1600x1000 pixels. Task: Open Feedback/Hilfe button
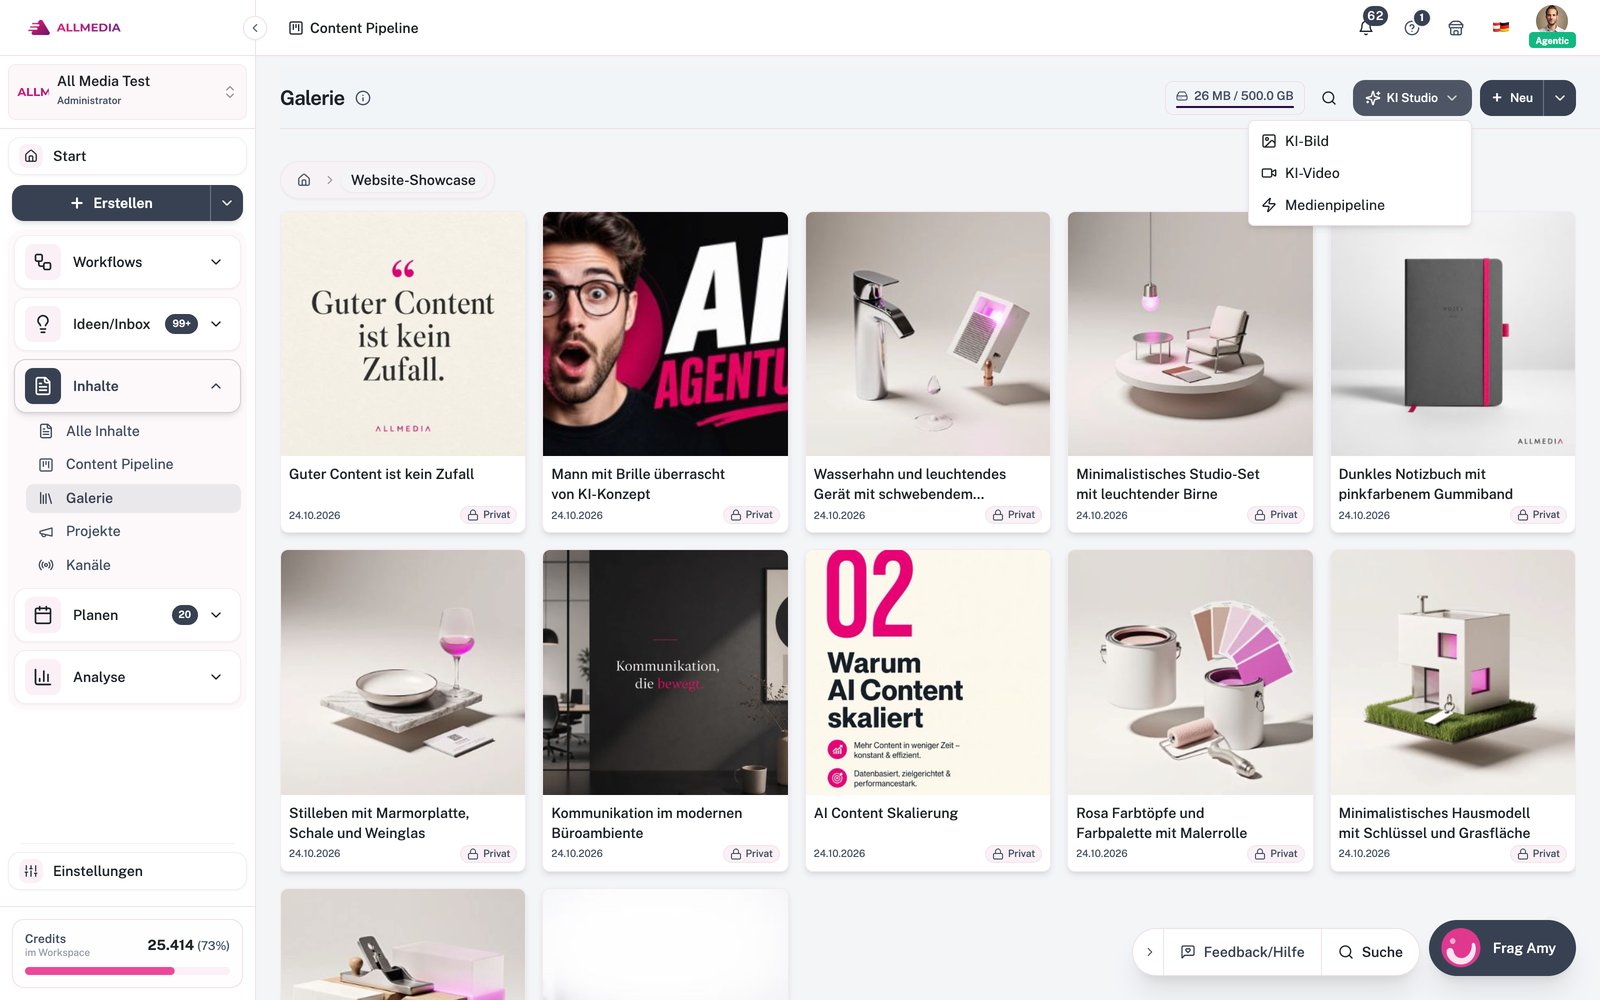click(1242, 952)
